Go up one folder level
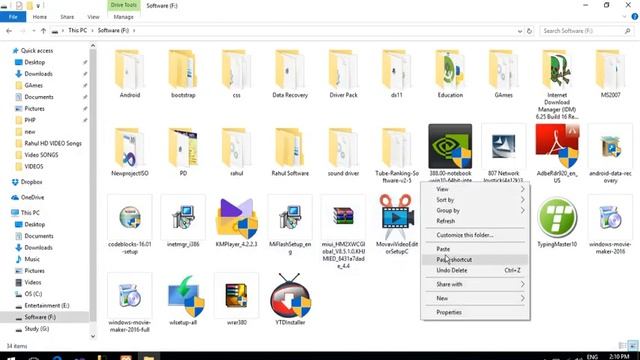Screen dimensions: 640x360 pos(43,31)
